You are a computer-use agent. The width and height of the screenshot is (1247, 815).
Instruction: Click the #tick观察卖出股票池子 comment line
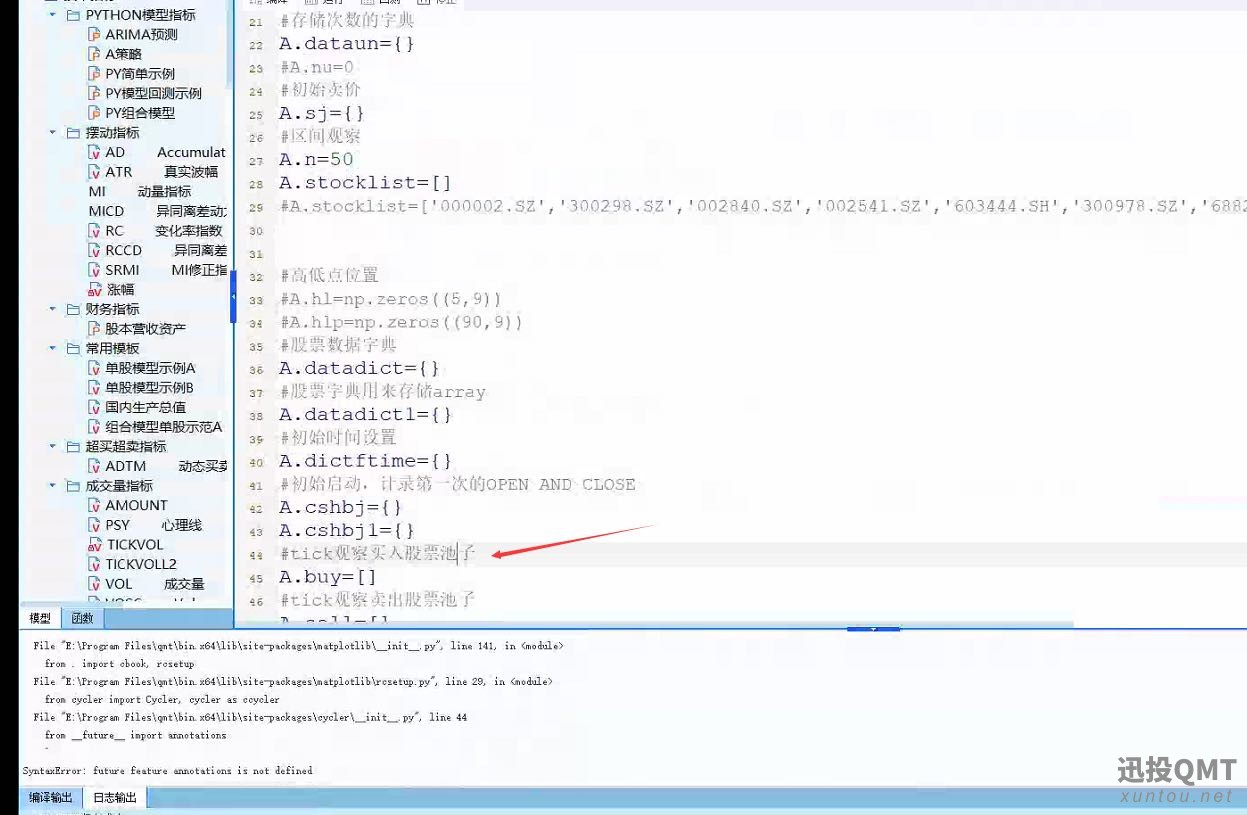tap(377, 600)
